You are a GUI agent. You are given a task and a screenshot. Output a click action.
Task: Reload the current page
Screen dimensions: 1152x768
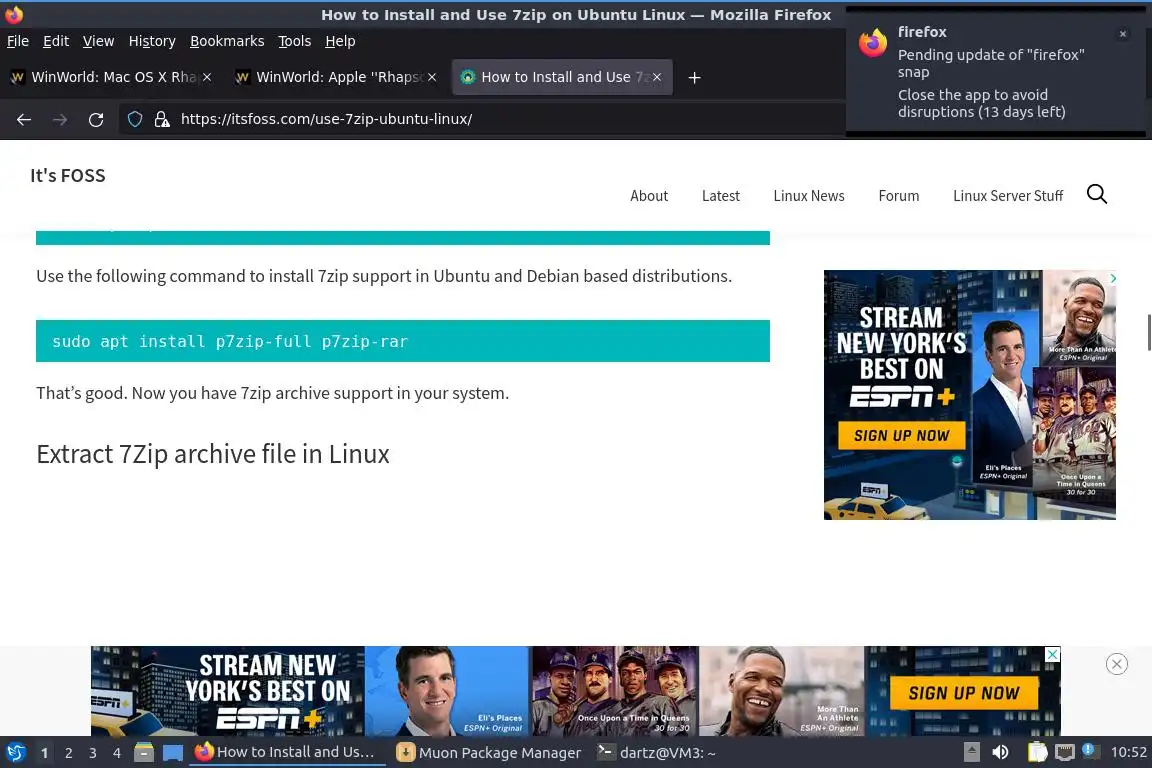coord(96,119)
